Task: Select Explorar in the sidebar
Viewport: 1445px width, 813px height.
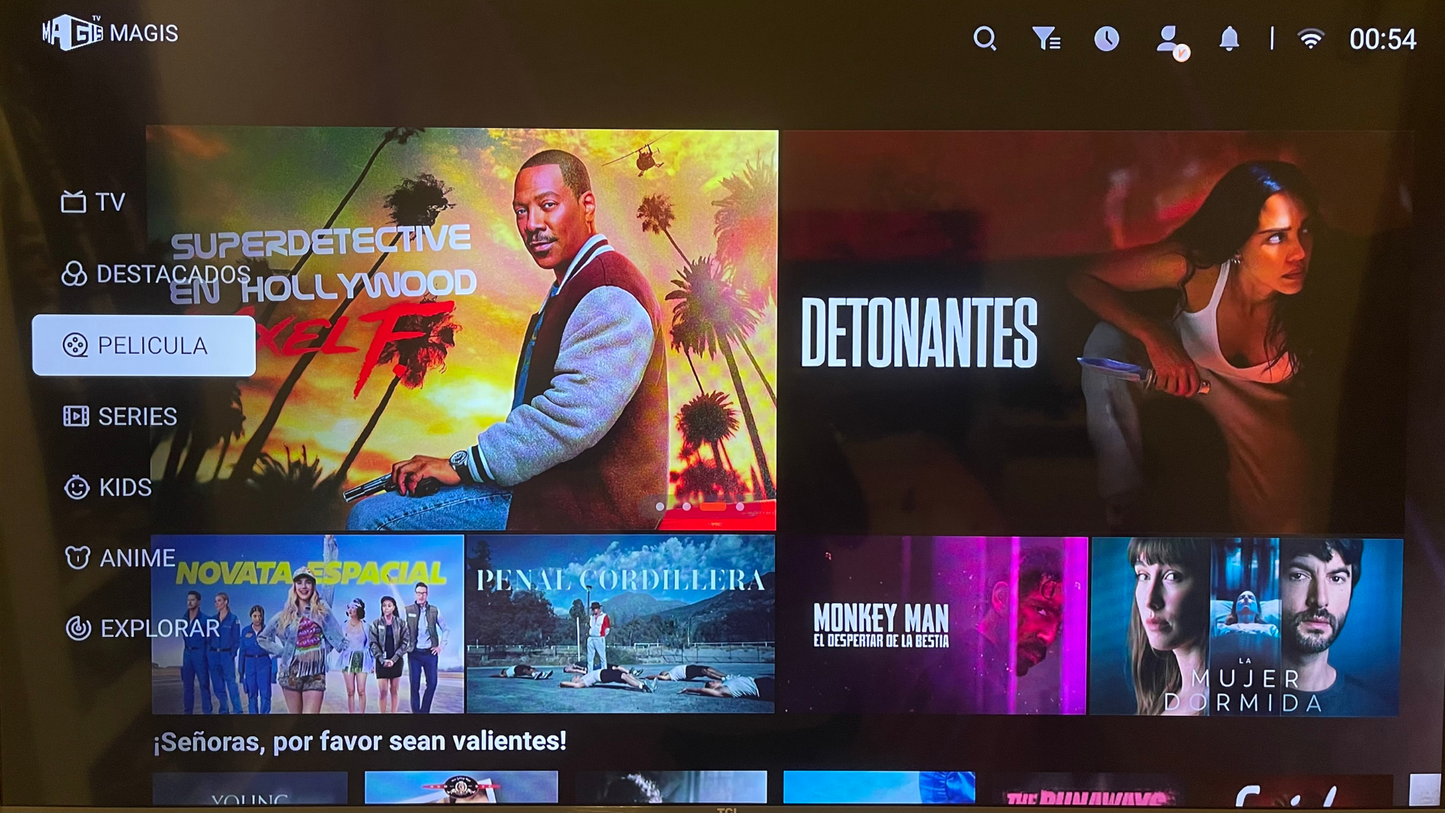Action: click(x=142, y=628)
